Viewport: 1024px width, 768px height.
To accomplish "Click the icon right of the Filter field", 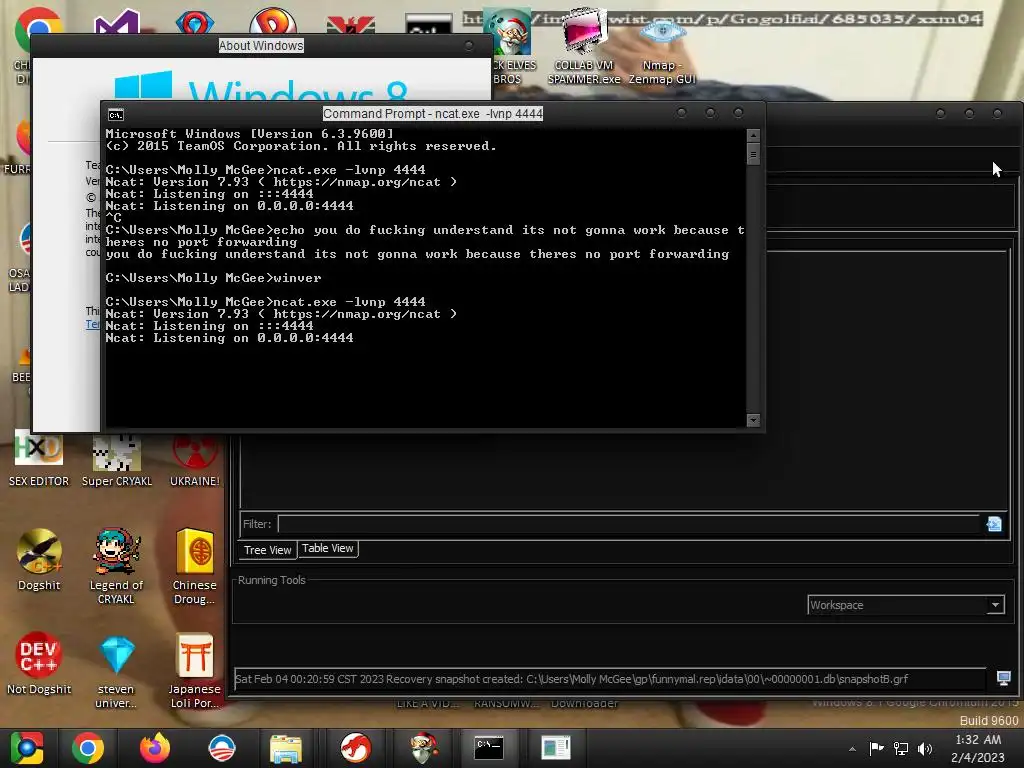I will pyautogui.click(x=994, y=524).
